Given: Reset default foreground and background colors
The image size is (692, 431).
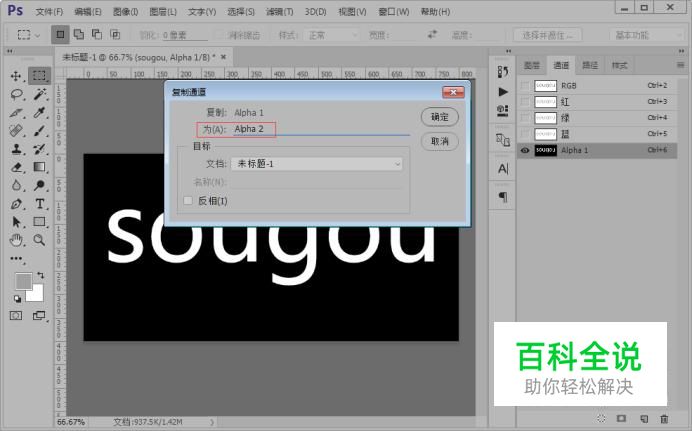Looking at the screenshot, I should coord(17,299).
